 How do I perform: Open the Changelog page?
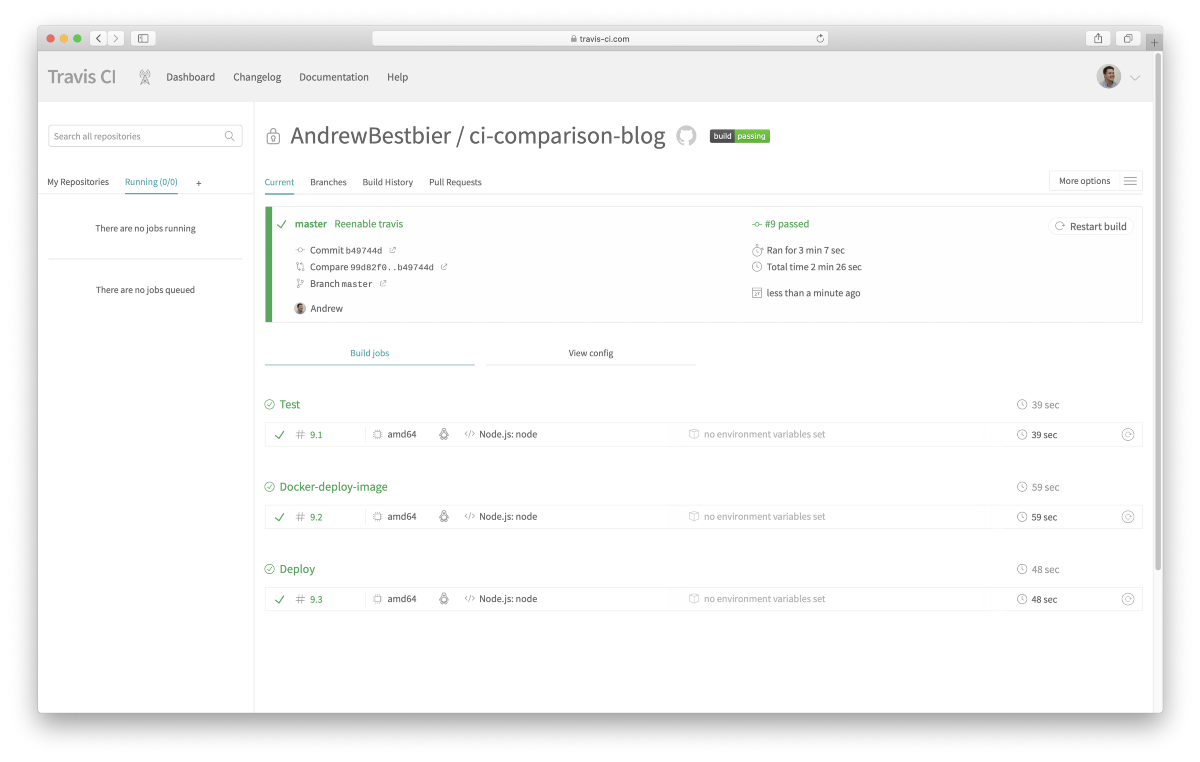click(x=257, y=77)
